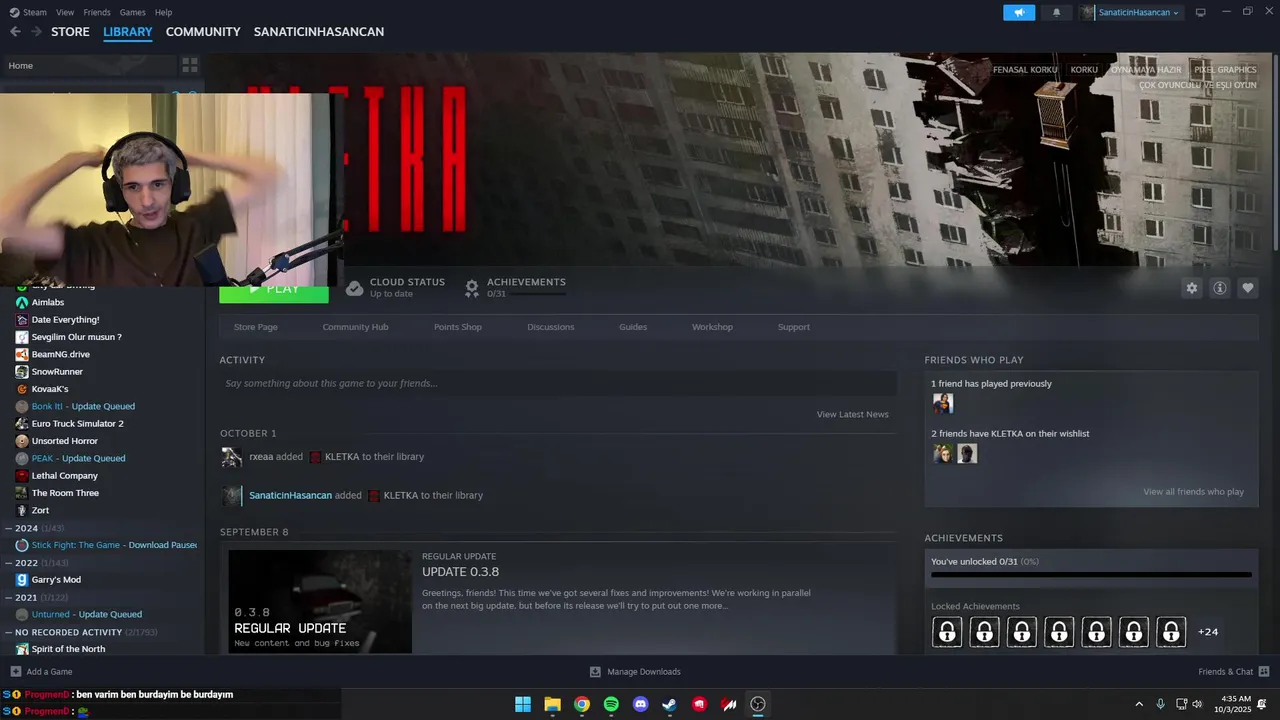Collapse the NO RECORDED ACTIVITY group

click(9, 632)
